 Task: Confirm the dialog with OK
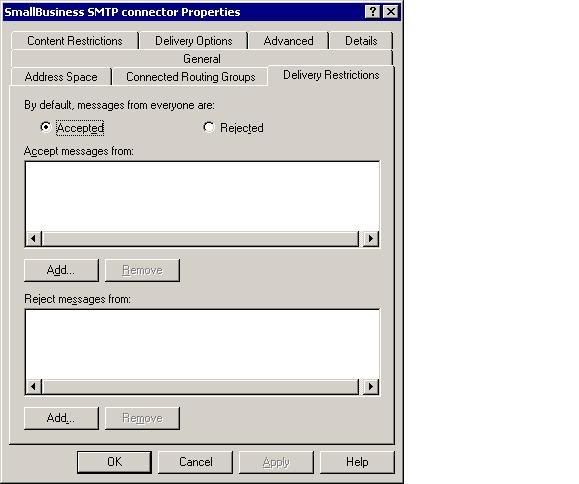coord(114,462)
